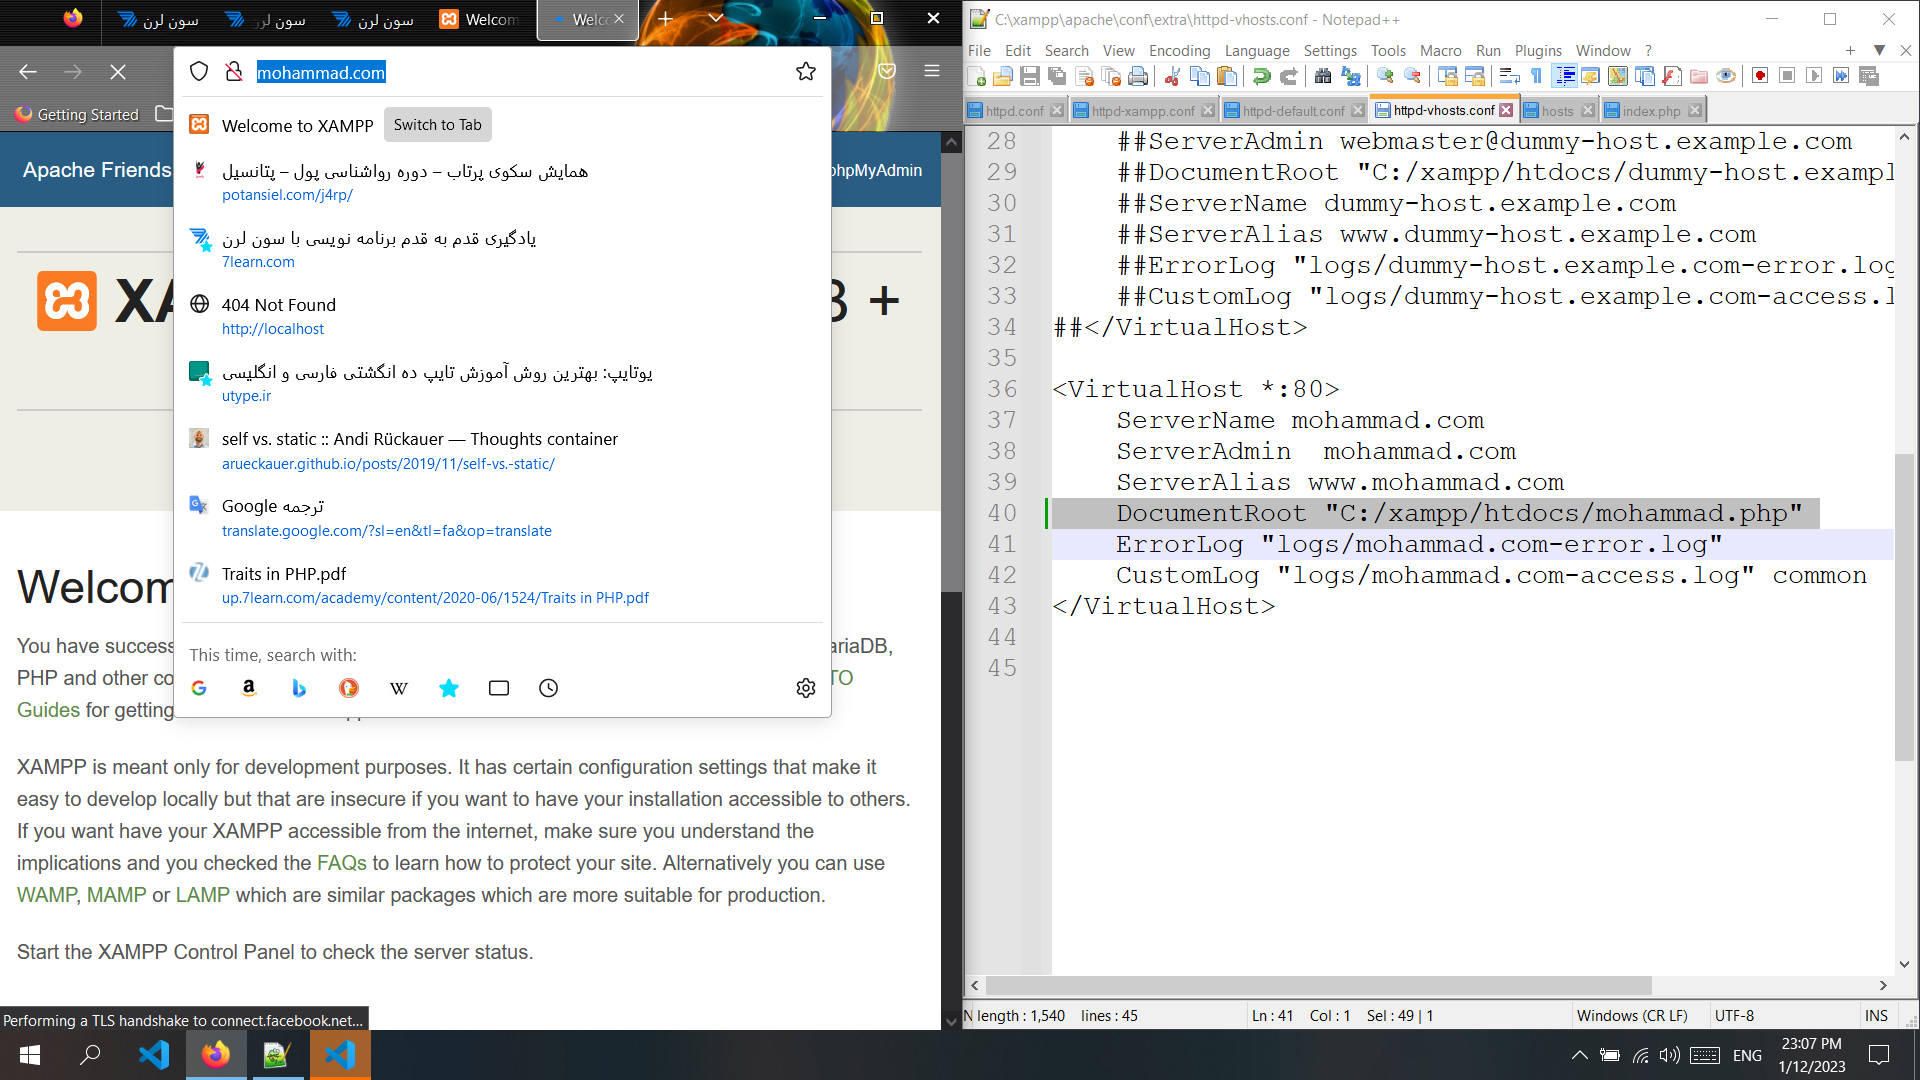Switch to the httpd.conf tab
This screenshot has width=1920, height=1080.
pos(1014,110)
